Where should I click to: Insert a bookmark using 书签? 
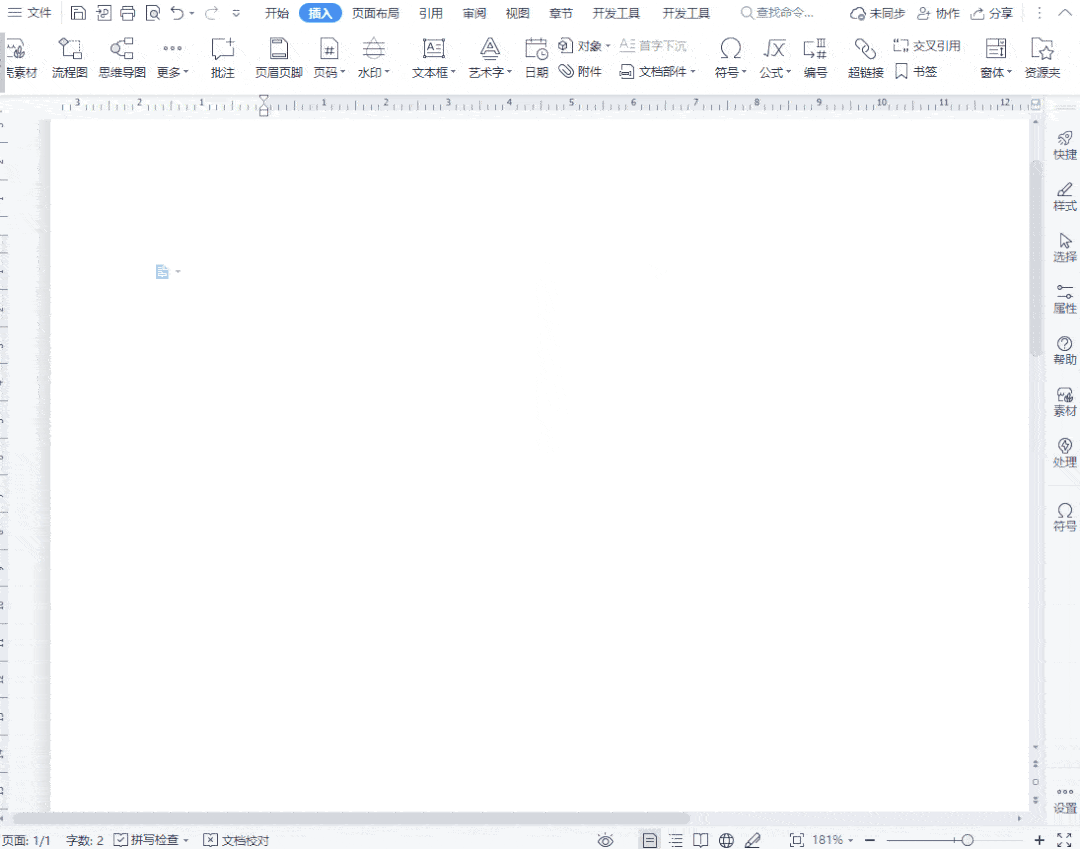coord(916,72)
